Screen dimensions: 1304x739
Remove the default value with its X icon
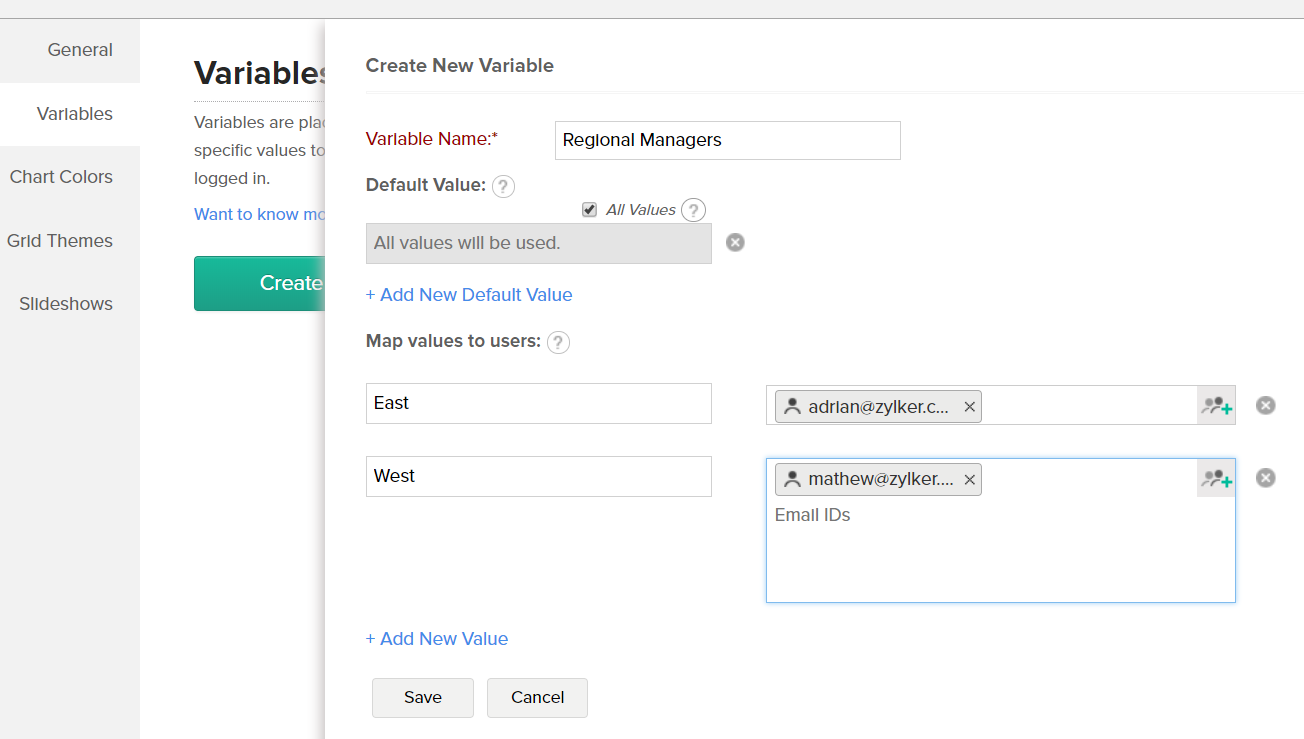pyautogui.click(x=735, y=242)
